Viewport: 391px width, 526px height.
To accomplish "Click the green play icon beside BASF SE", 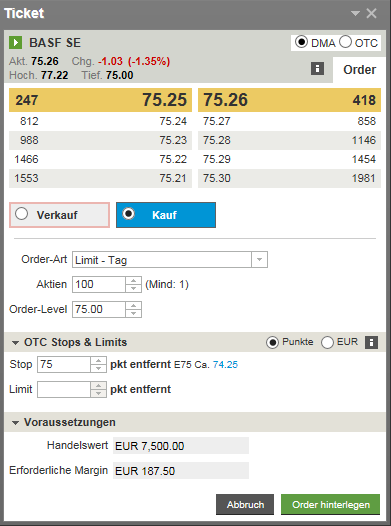I will (15, 43).
